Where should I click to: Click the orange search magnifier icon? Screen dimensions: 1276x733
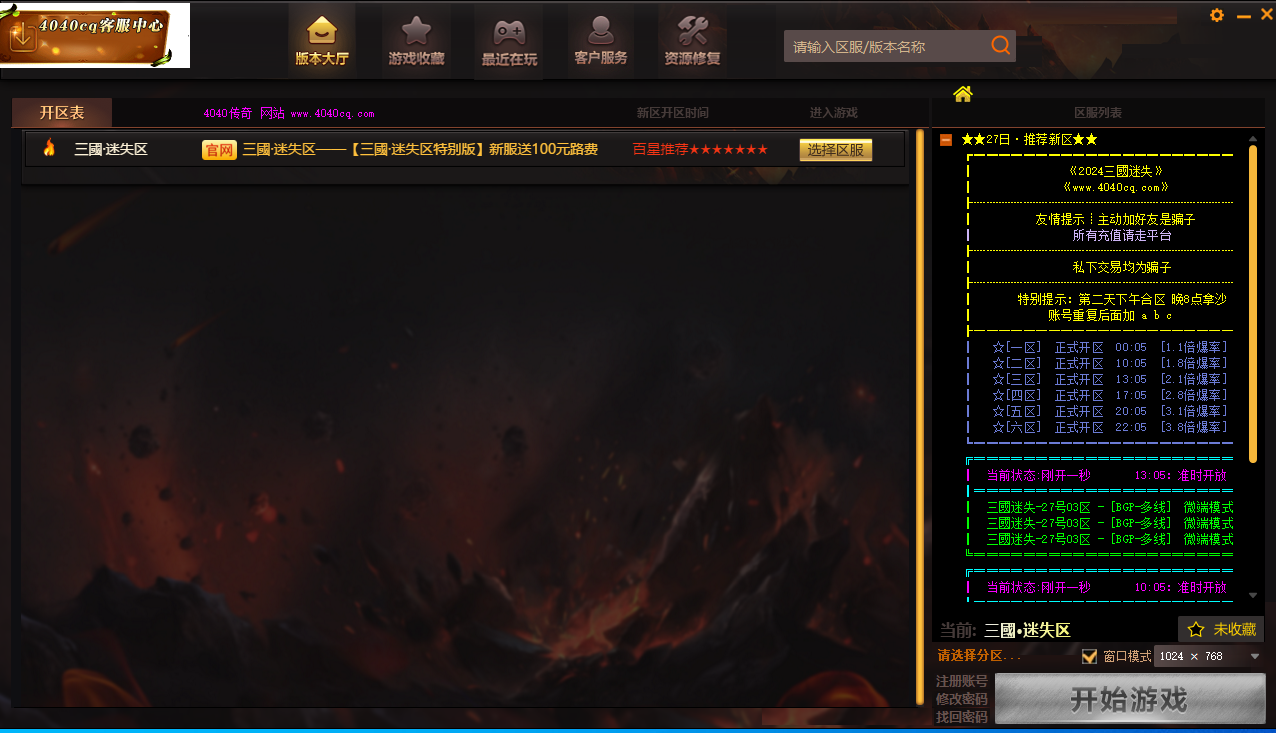(x=1000, y=46)
